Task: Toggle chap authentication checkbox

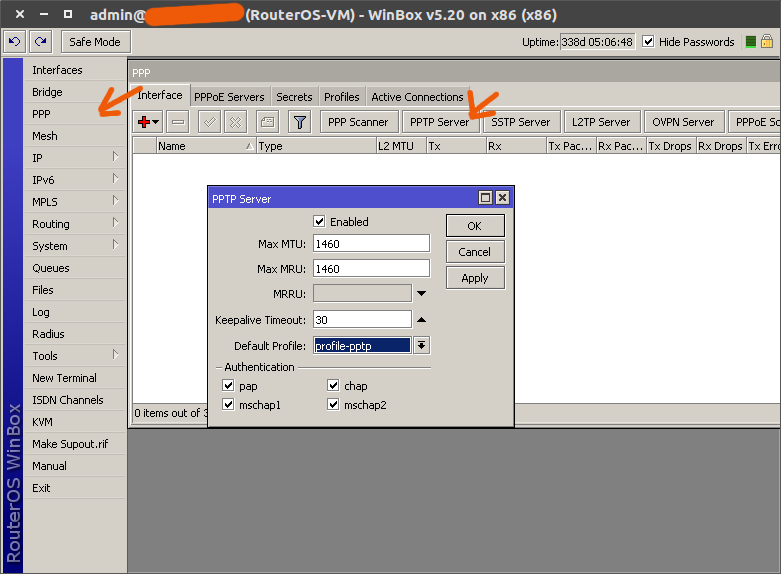Action: 333,385
